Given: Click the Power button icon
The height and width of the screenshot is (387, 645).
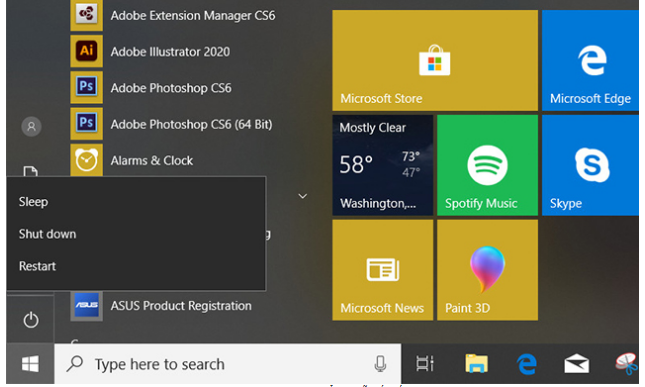Looking at the screenshot, I should click(31, 320).
